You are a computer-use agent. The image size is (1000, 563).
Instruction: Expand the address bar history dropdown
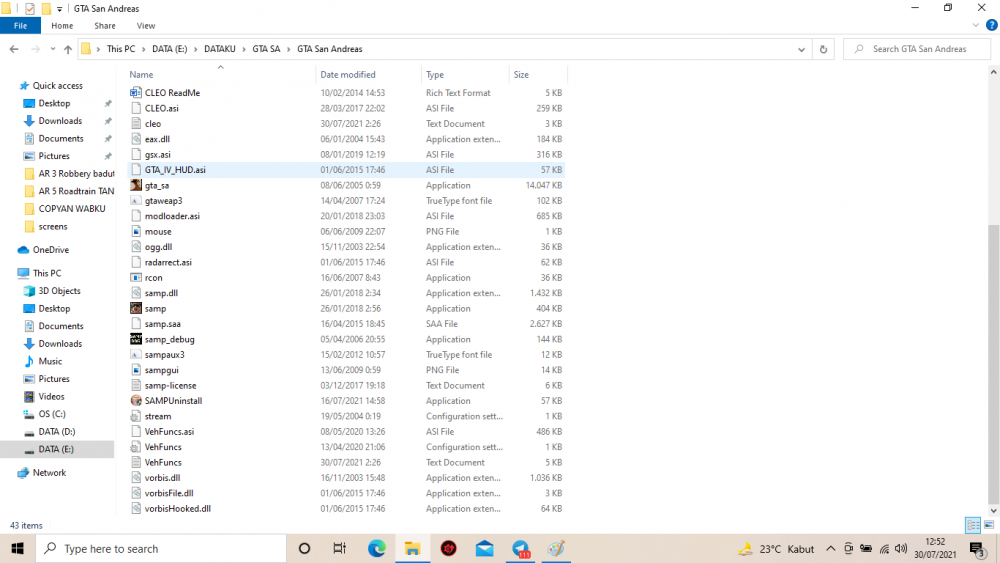[x=801, y=49]
